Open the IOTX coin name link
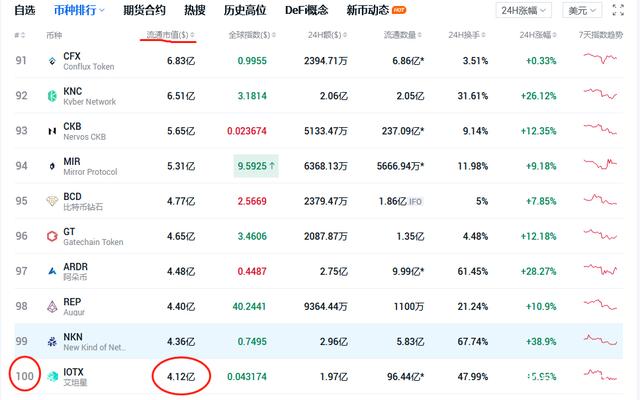The image size is (640, 400). [x=73, y=372]
